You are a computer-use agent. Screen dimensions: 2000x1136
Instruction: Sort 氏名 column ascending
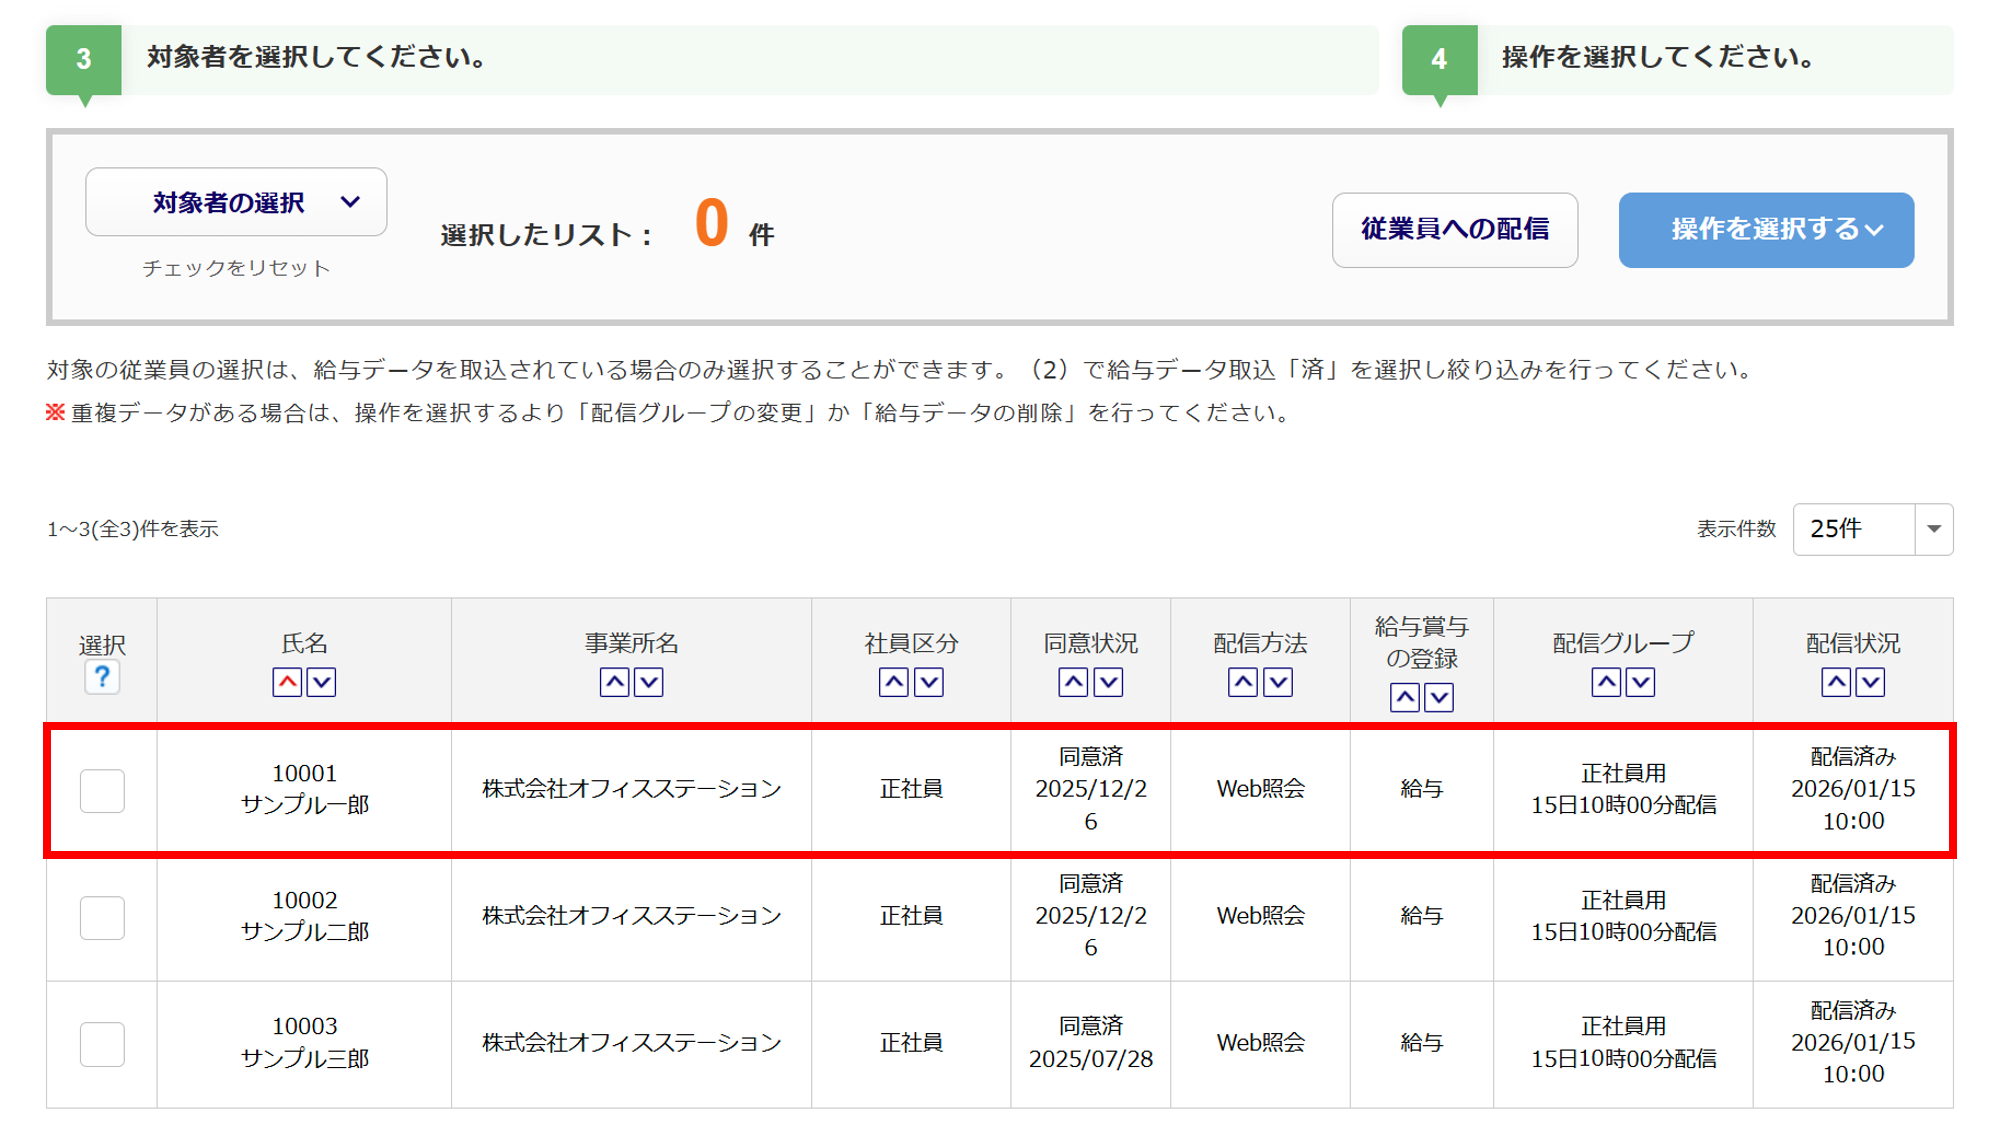pos(287,682)
